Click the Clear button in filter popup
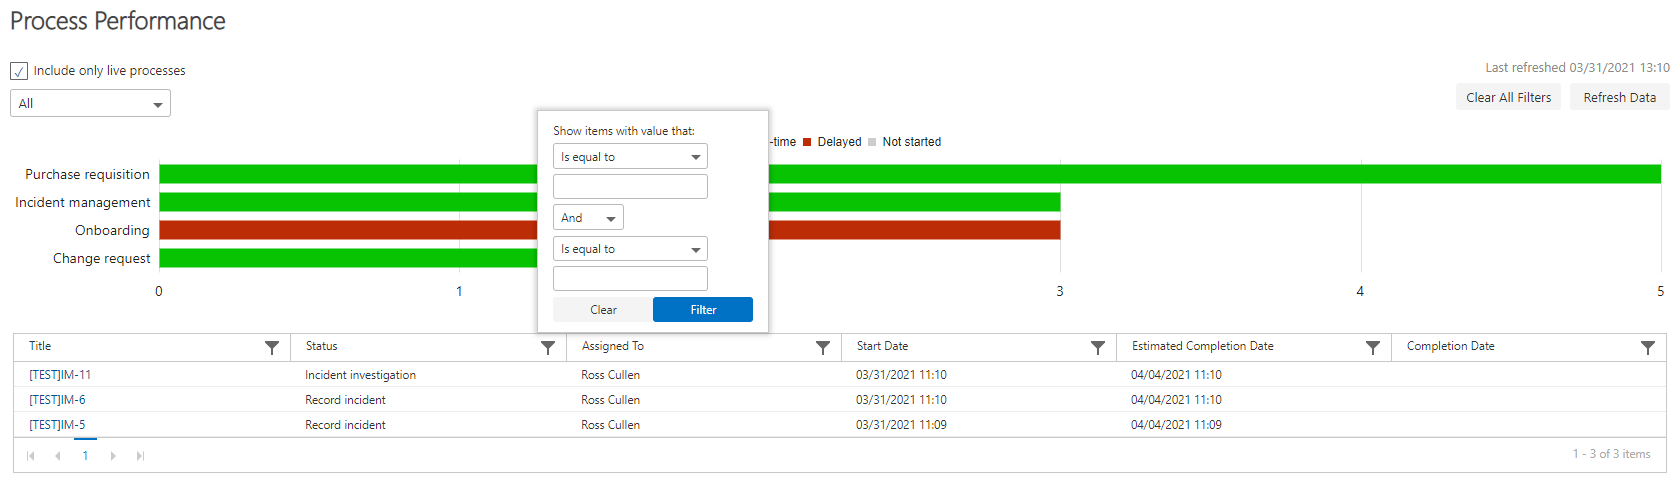The image size is (1680, 482). pos(603,310)
